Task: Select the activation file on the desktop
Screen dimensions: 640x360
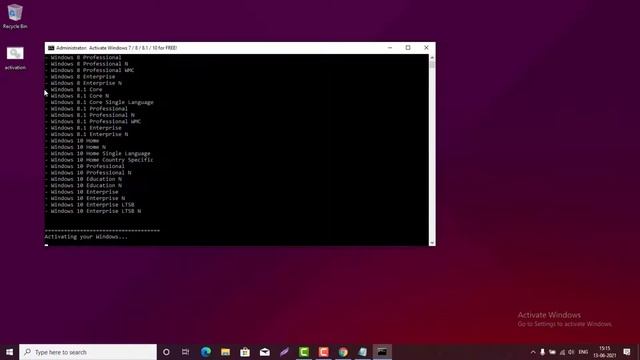Action: pos(15,58)
